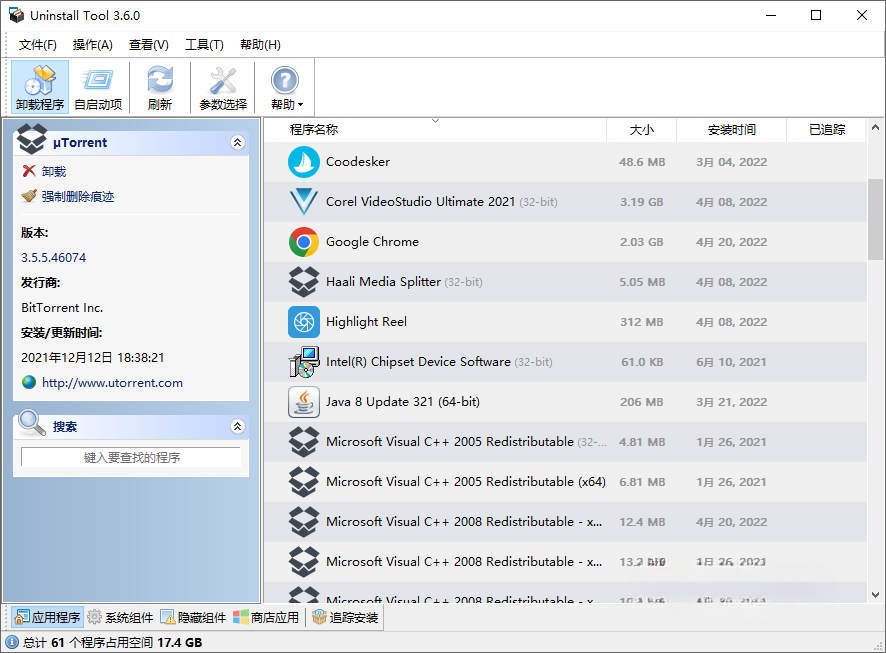Switch to the 系统组件 tab

click(x=121, y=617)
